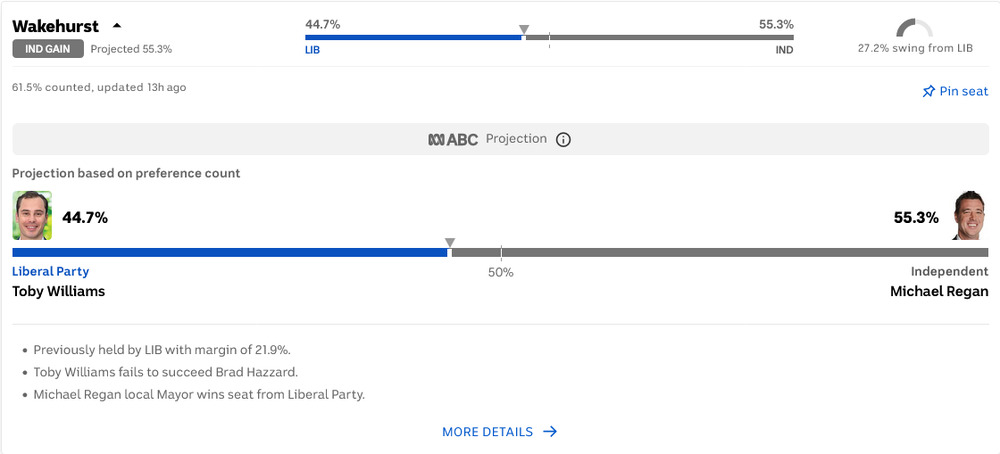Click the triangle marker on the large bar
This screenshot has width=1000, height=454.
click(450, 242)
